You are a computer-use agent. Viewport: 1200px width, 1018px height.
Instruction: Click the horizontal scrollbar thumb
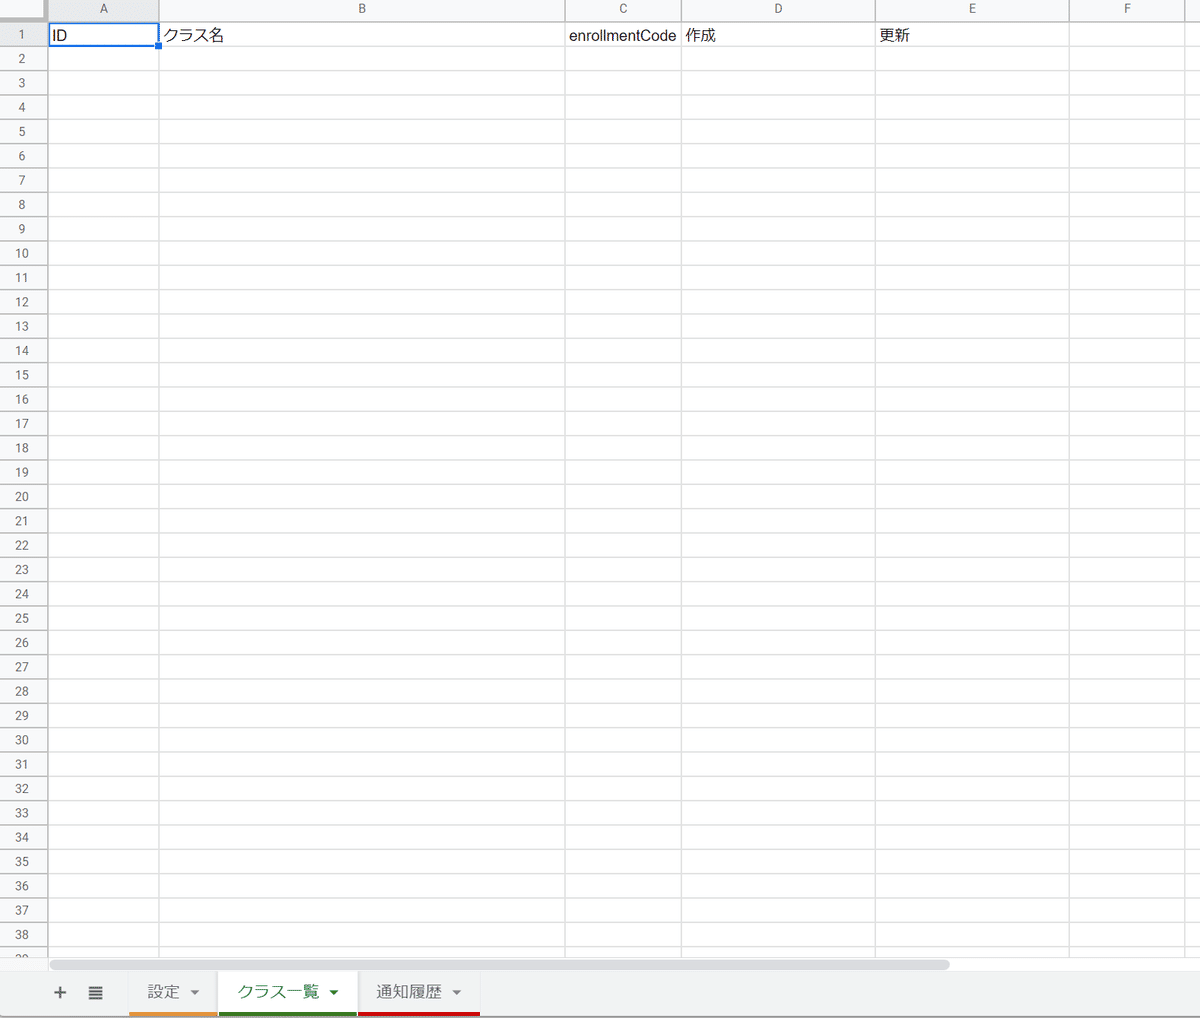point(499,965)
